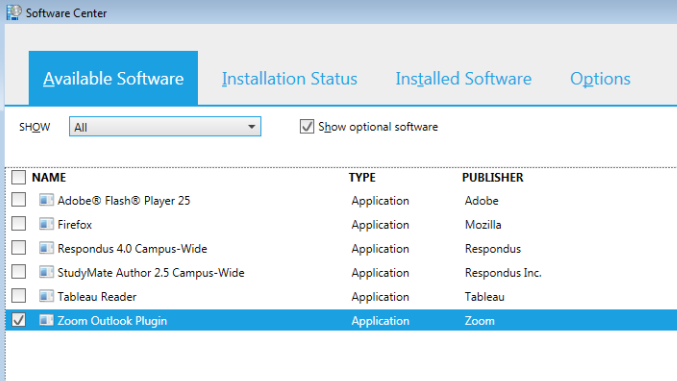Tick the Tableau Reader checkbox
677x381 pixels.
click(x=19, y=296)
